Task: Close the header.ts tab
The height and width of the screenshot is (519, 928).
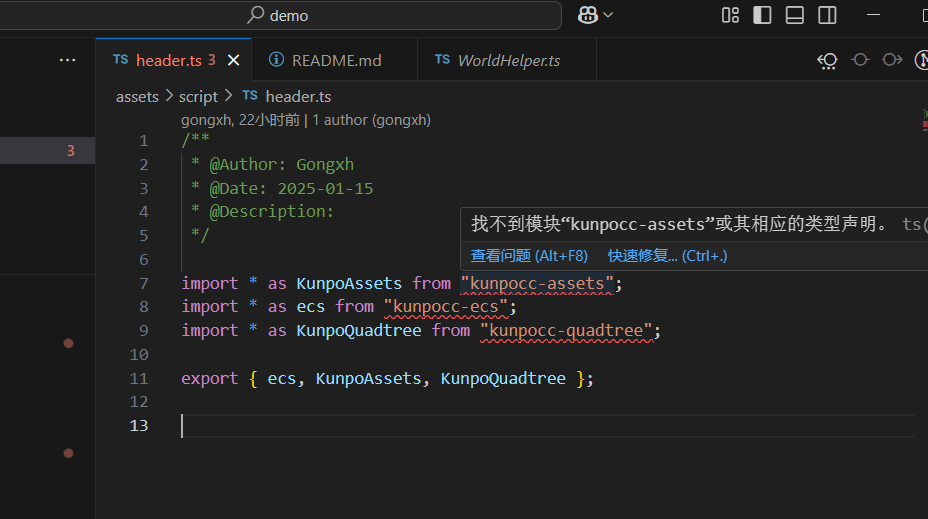Action: click(x=234, y=60)
